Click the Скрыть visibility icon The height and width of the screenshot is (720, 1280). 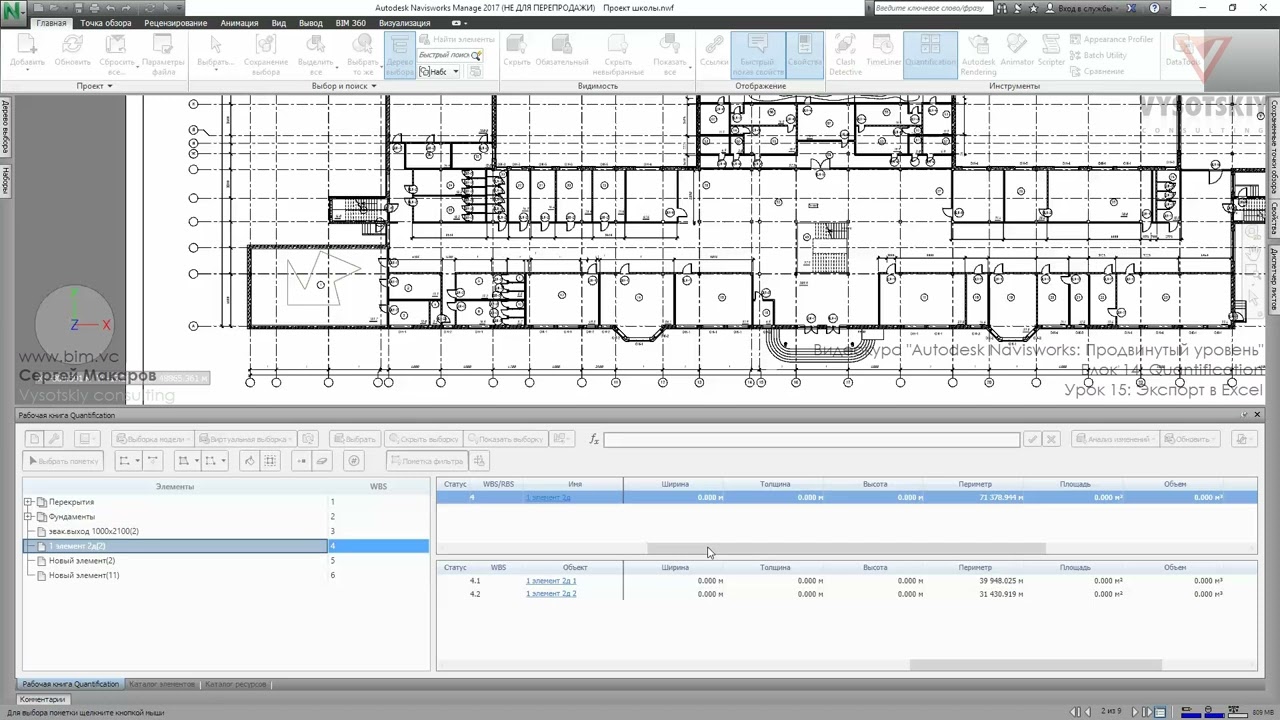click(x=517, y=53)
